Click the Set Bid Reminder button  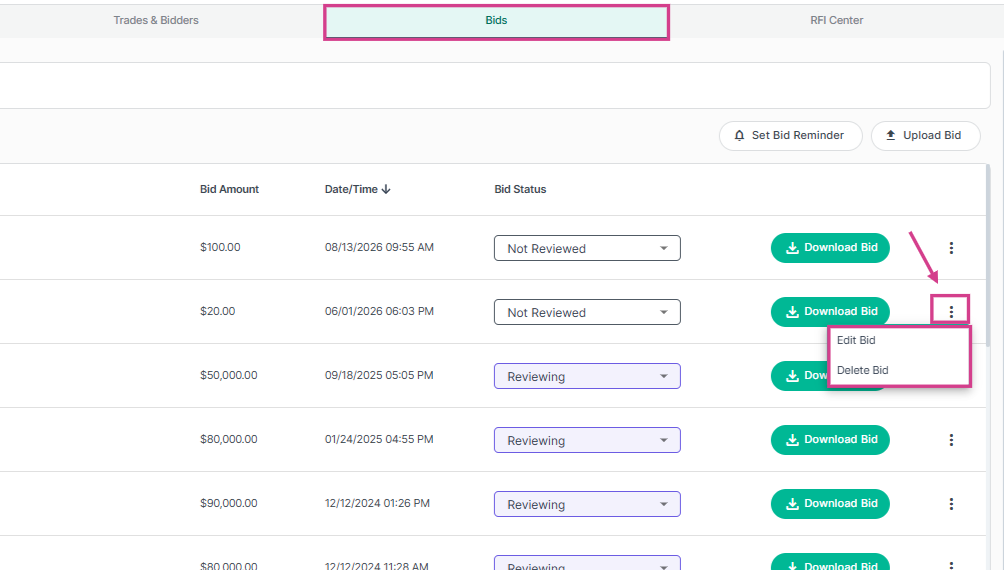pyautogui.click(x=790, y=136)
